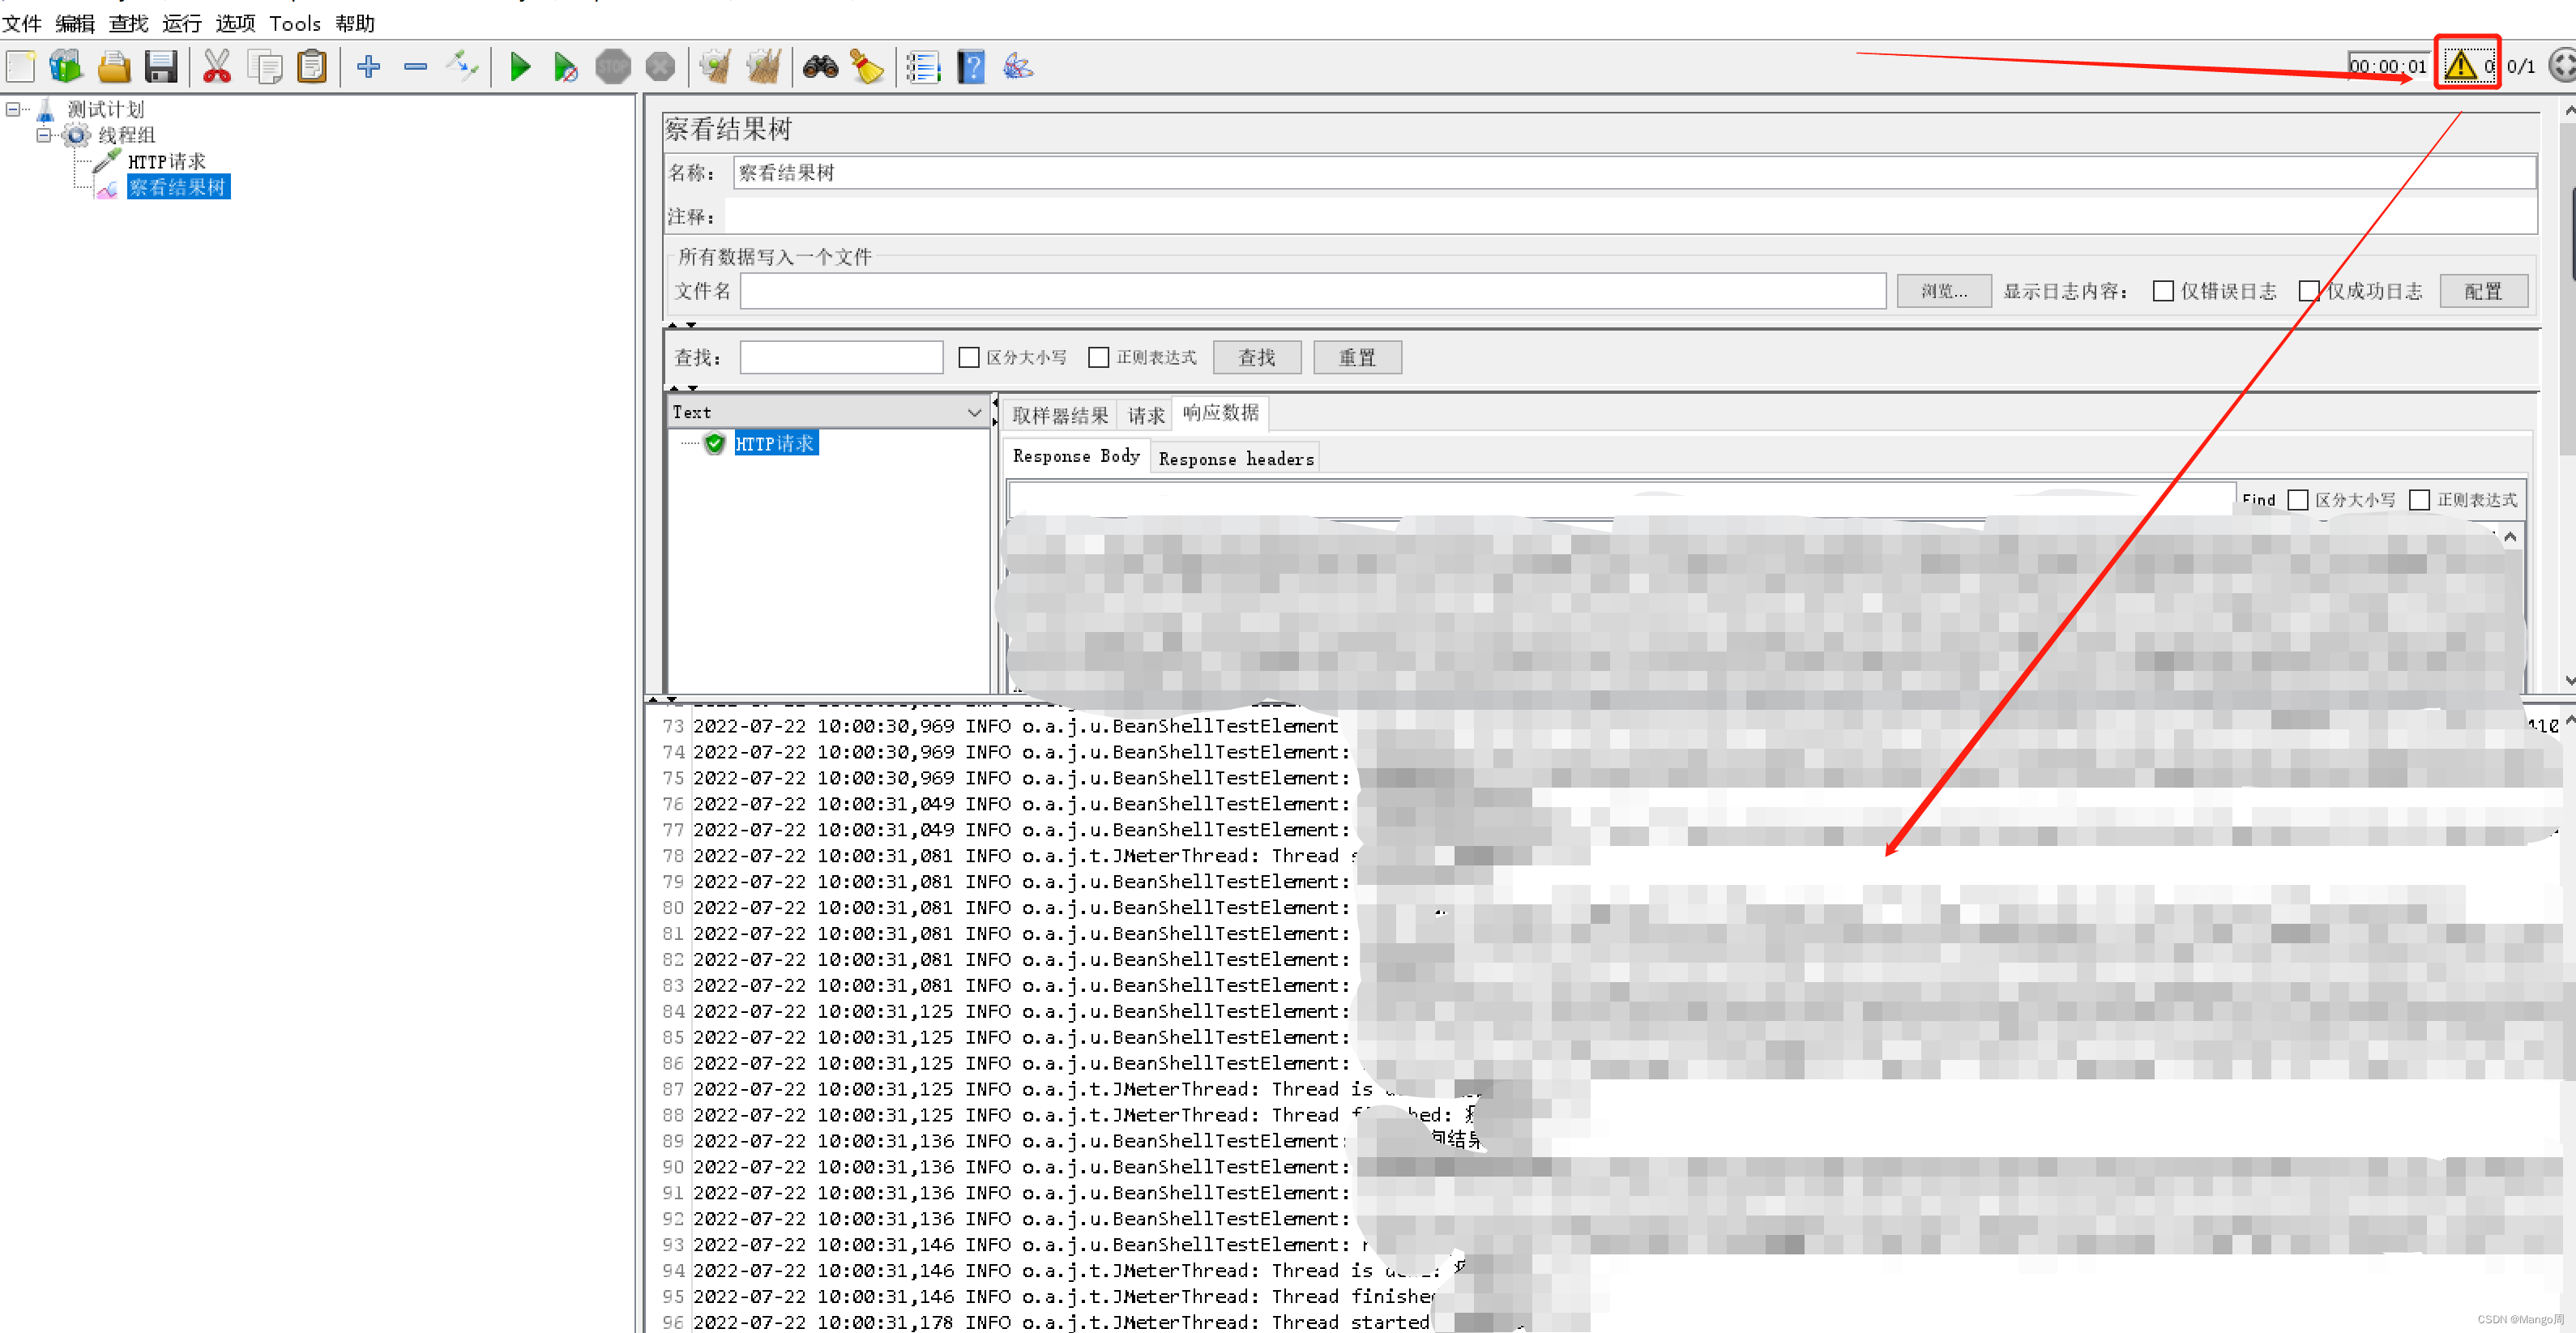Click the 浏览... button
Screen dimensions: 2576x1333
pyautogui.click(x=1944, y=291)
